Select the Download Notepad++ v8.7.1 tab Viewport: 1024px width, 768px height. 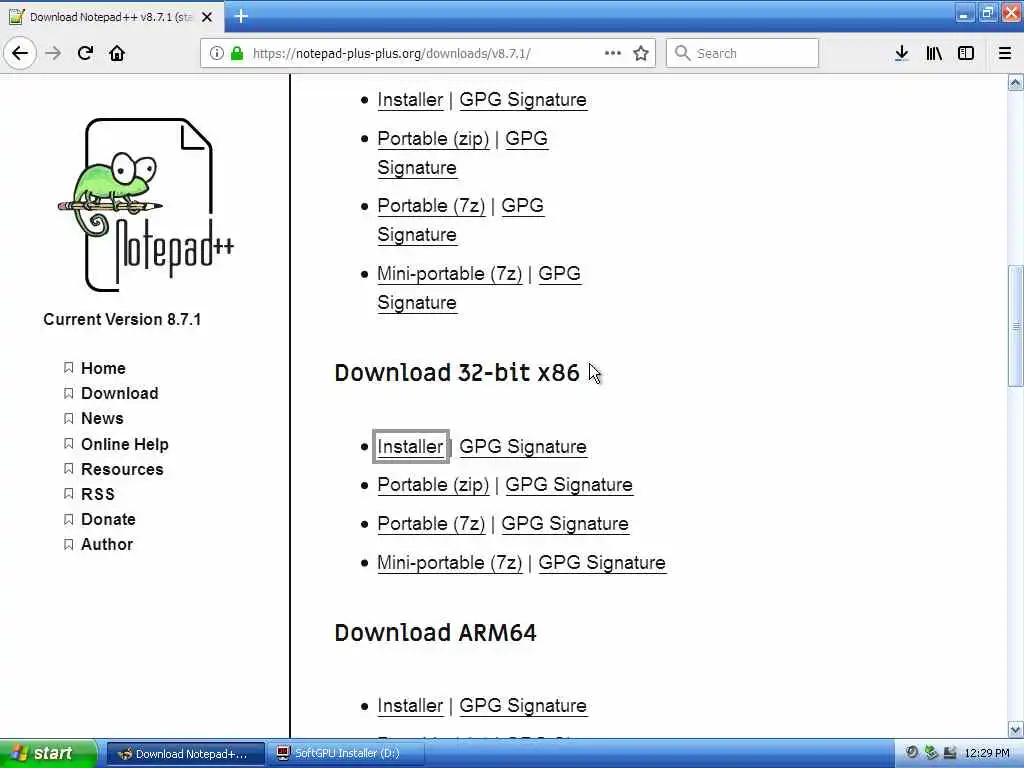[110, 17]
